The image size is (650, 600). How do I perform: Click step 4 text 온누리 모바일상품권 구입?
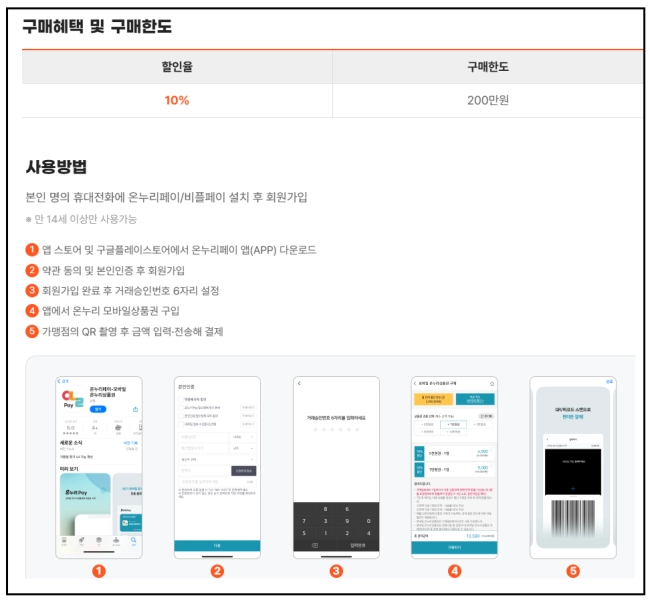point(111,311)
